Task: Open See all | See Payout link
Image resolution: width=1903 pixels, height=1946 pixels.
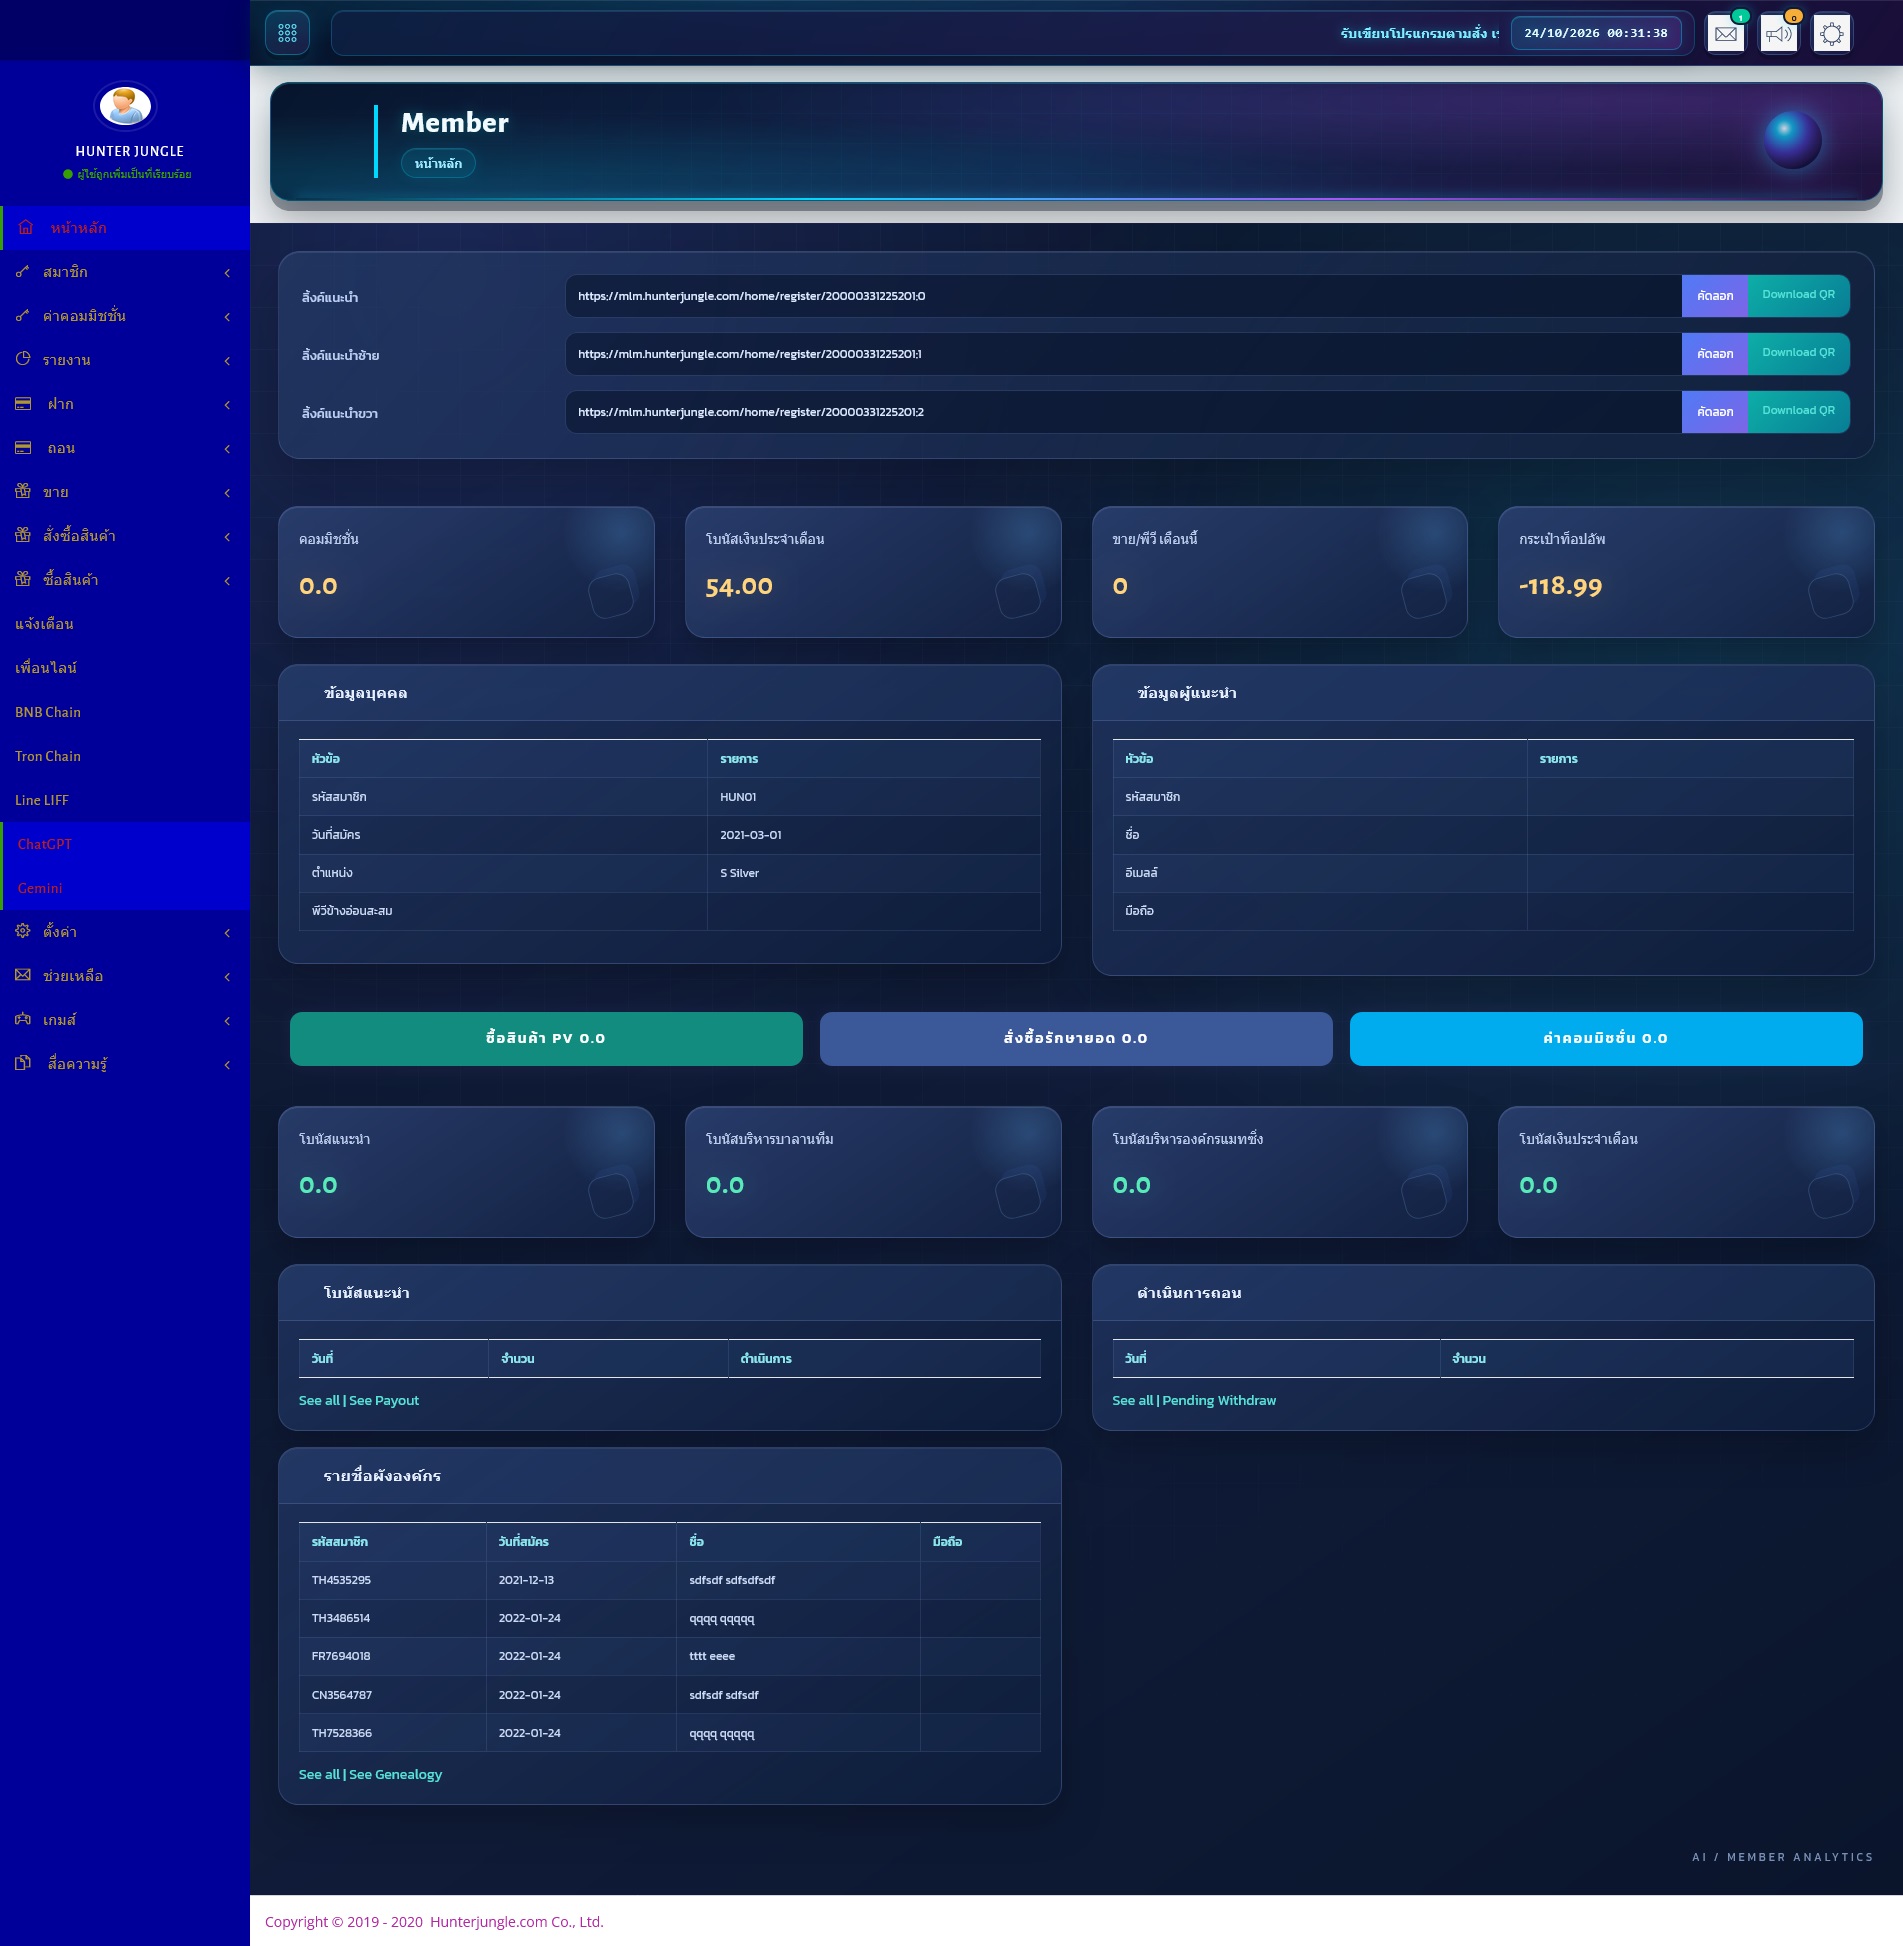Action: tap(359, 1400)
